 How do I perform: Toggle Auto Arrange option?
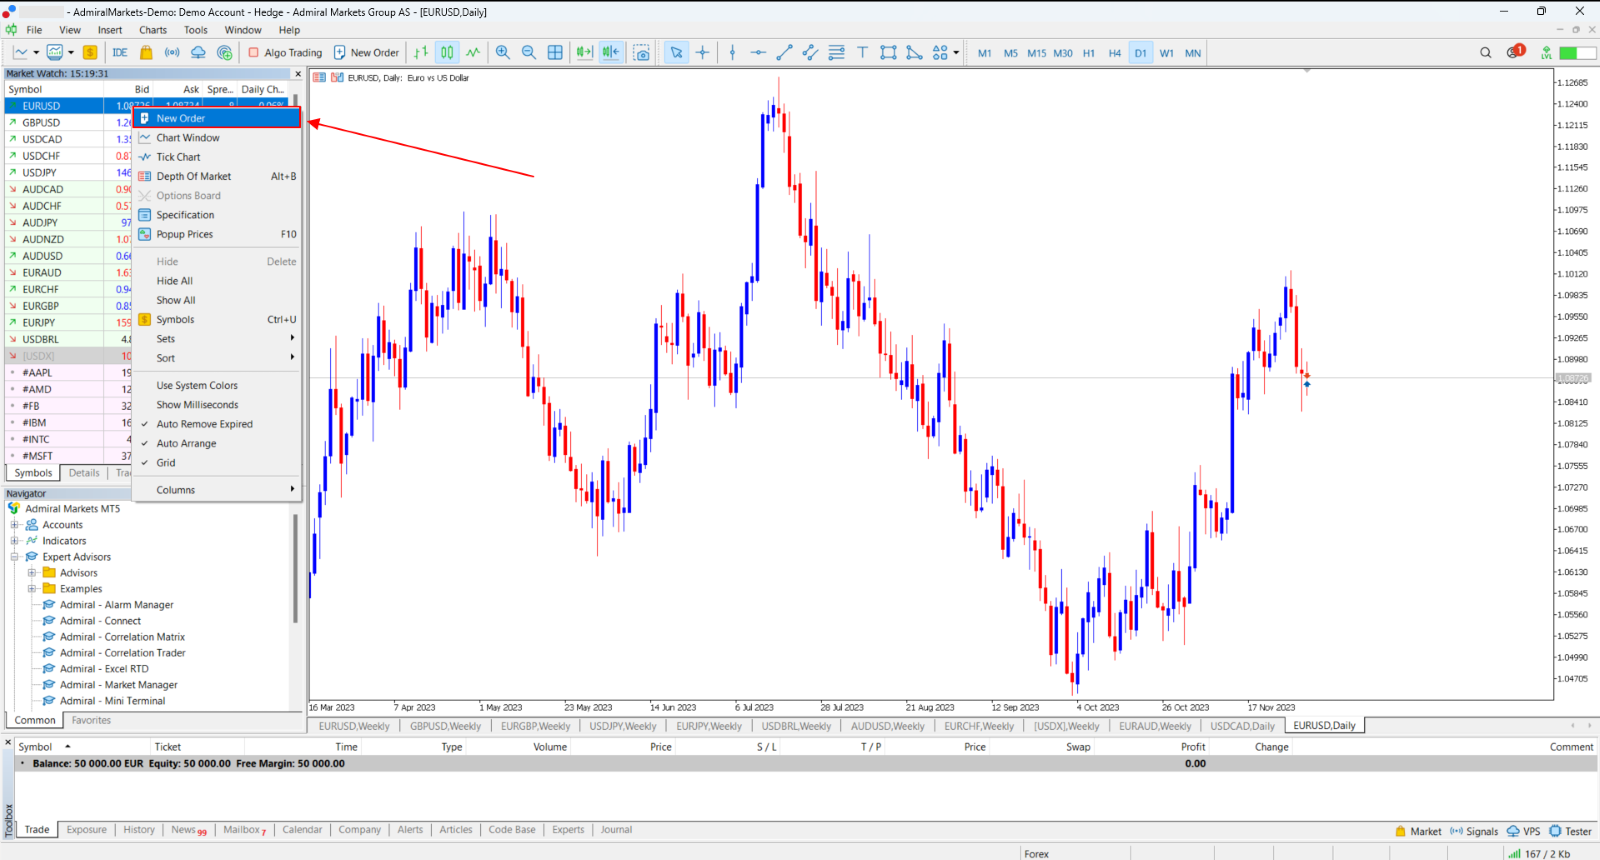point(217,443)
